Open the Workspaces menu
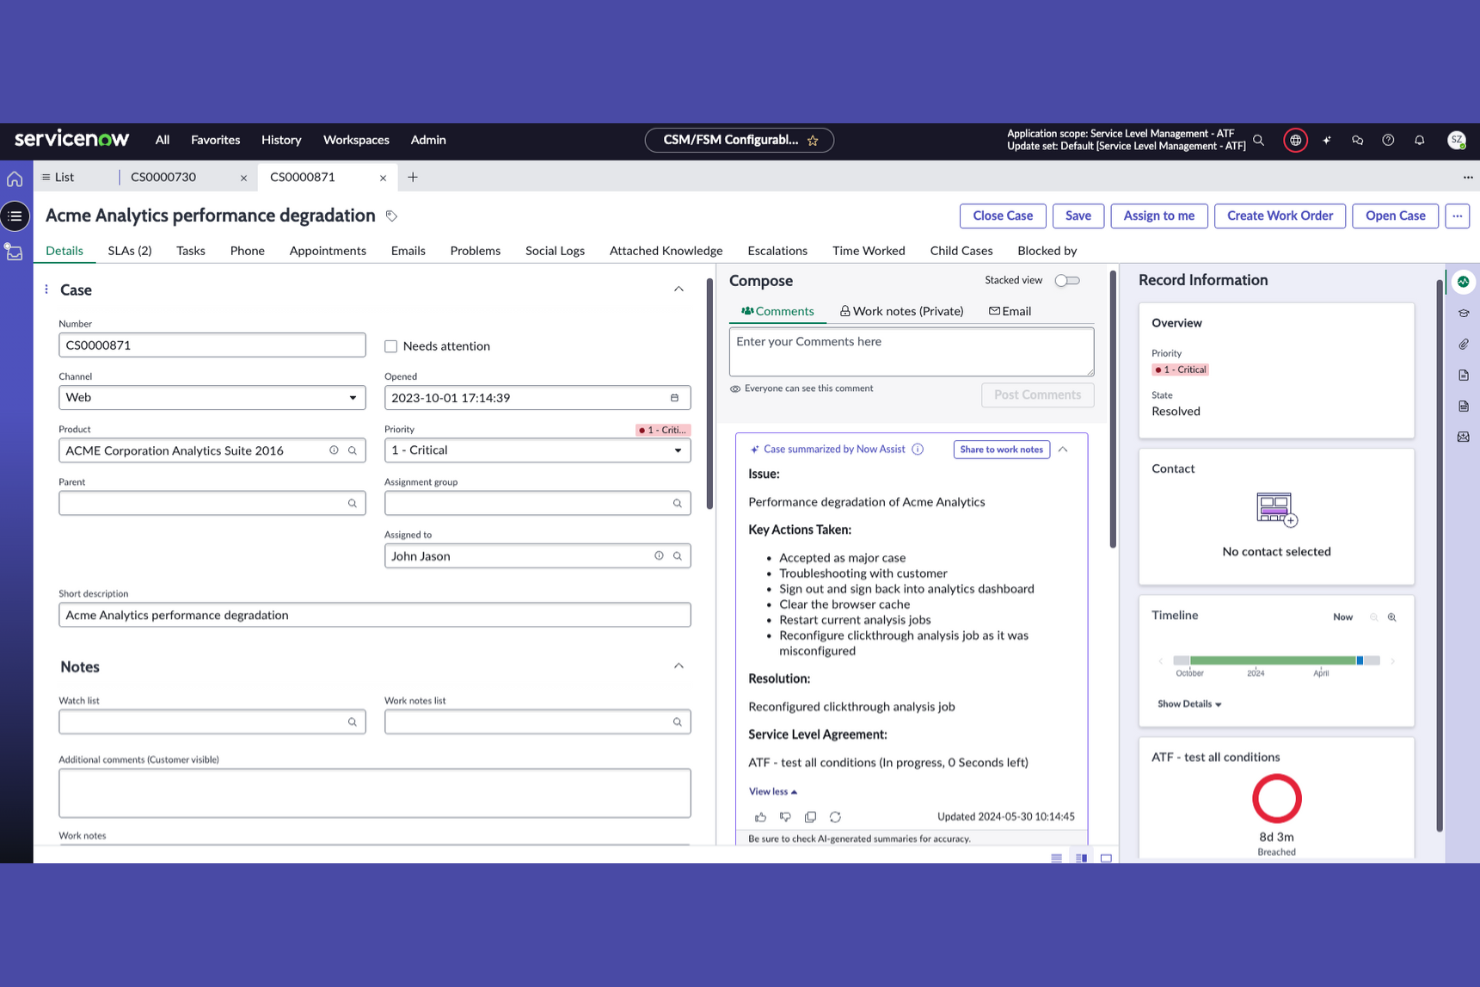Screen dimensions: 1480x987 tap(356, 140)
